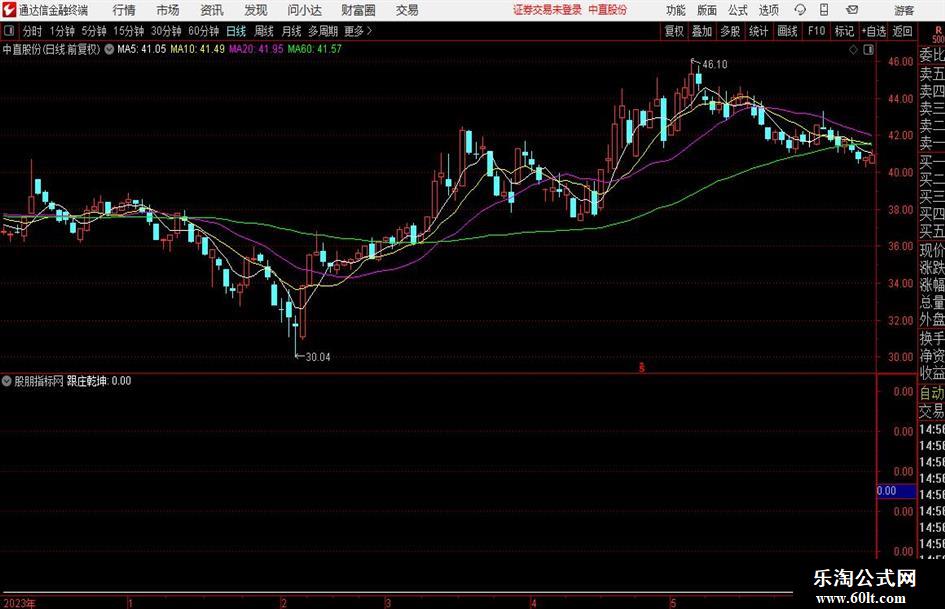Click the blue 0.00 value box on the scale
The height and width of the screenshot is (609, 945).
(x=896, y=491)
